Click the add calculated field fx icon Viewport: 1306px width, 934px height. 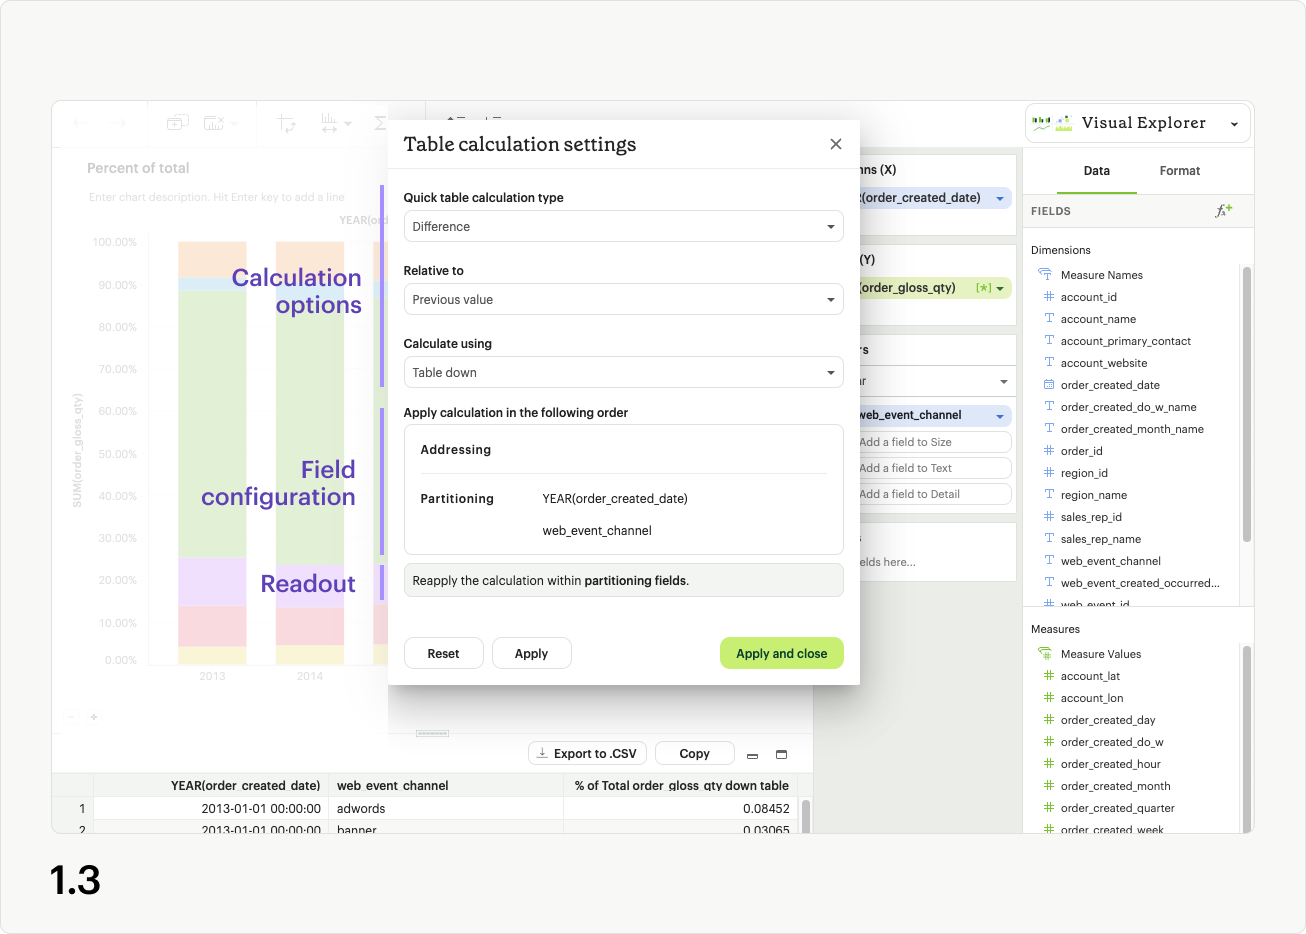(1223, 211)
